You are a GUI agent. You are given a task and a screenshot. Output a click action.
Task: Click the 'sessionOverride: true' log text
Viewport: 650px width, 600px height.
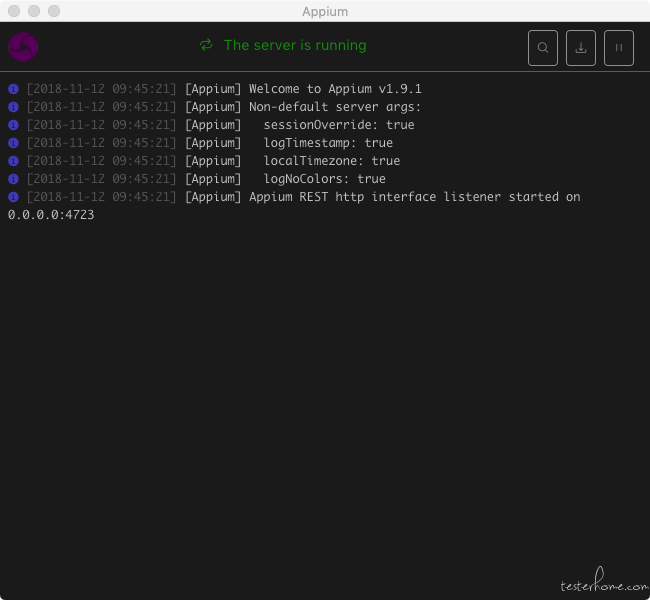(339, 125)
